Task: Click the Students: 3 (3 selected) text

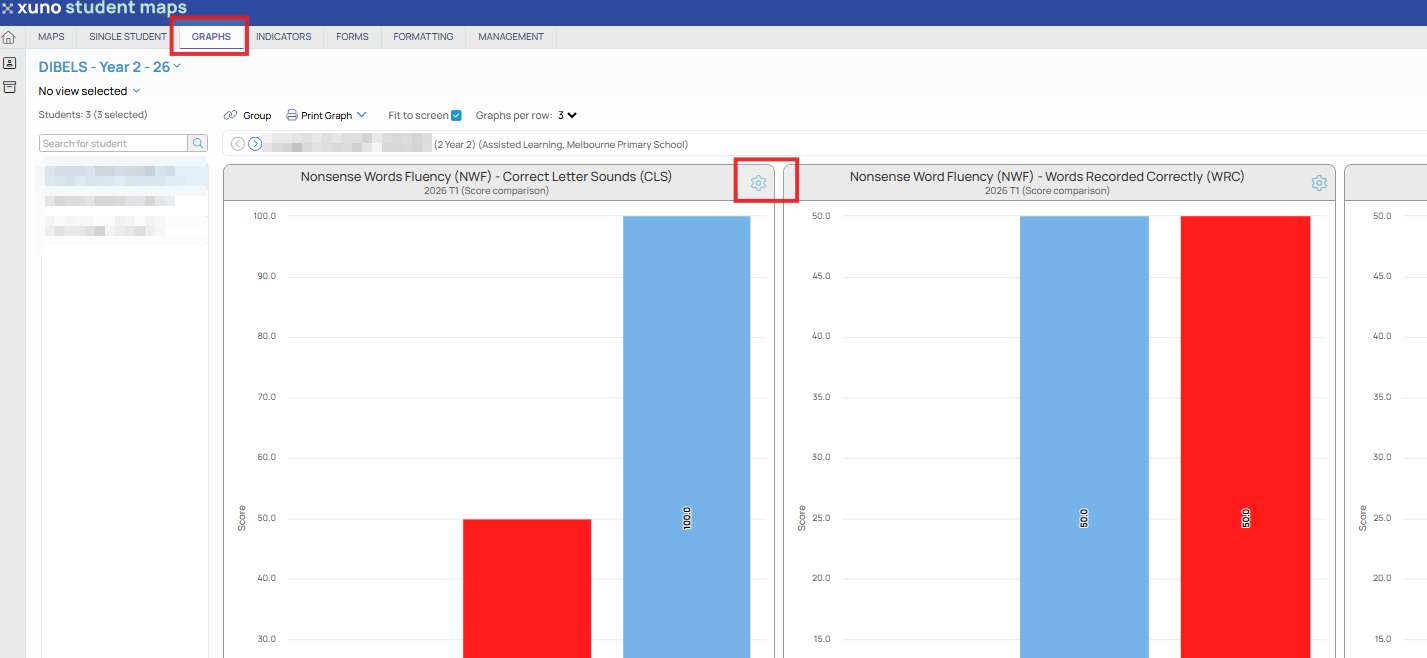Action: click(x=93, y=115)
